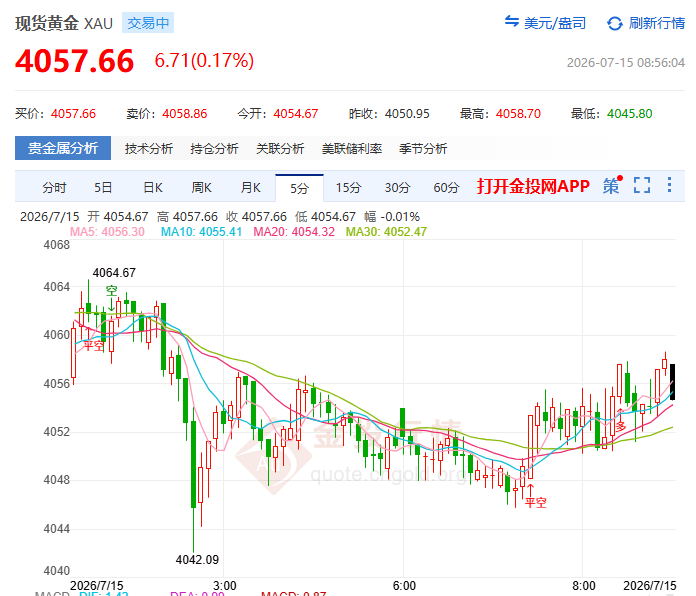Switch chart to 日K
Screen dimensions: 696x596
coord(153,188)
